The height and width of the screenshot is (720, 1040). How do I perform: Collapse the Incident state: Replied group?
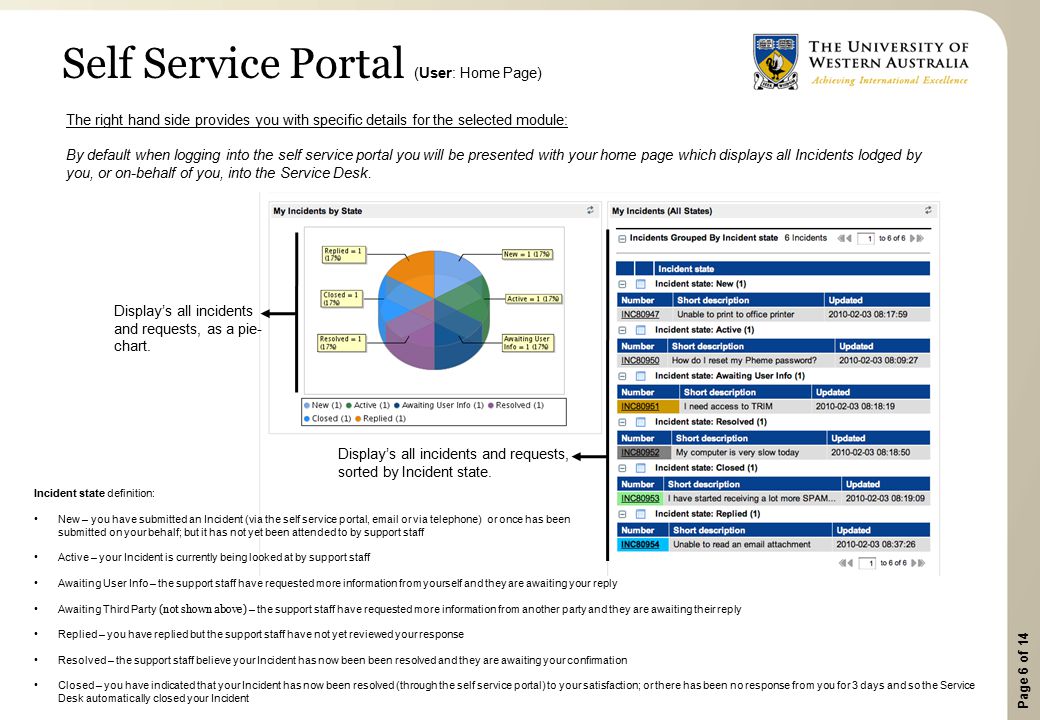(x=622, y=514)
